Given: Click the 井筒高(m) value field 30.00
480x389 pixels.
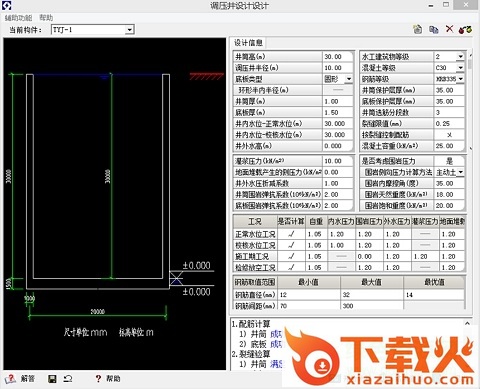Looking at the screenshot, I should (337, 57).
